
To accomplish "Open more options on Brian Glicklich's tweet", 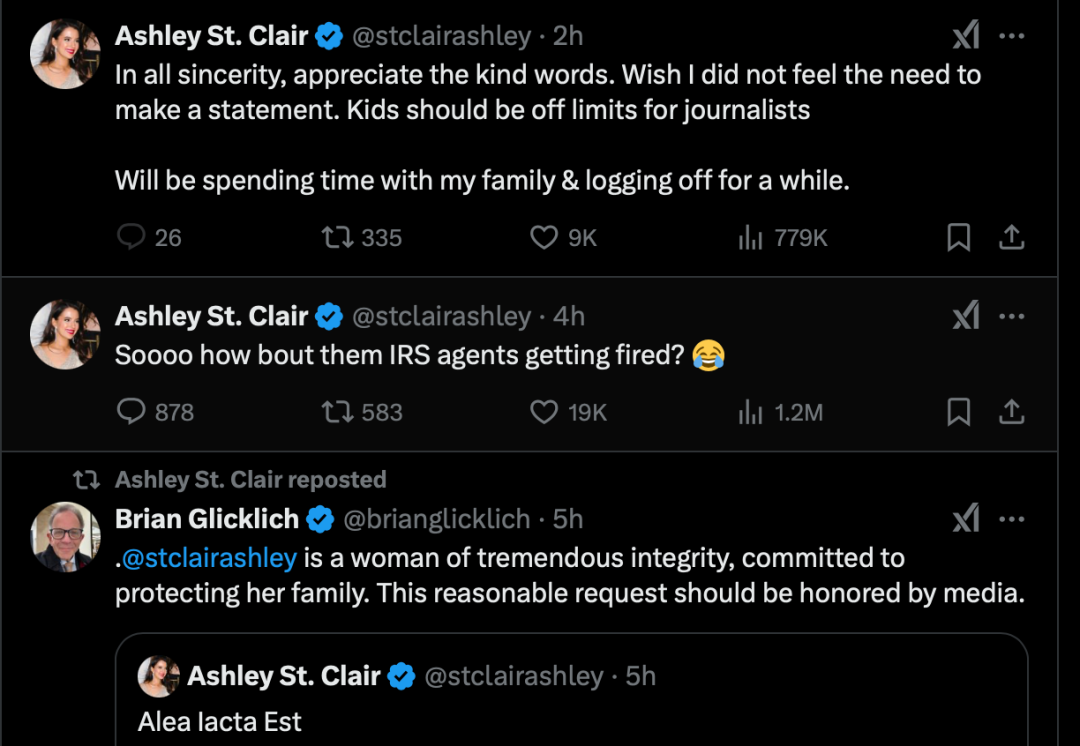I will tap(1011, 519).
